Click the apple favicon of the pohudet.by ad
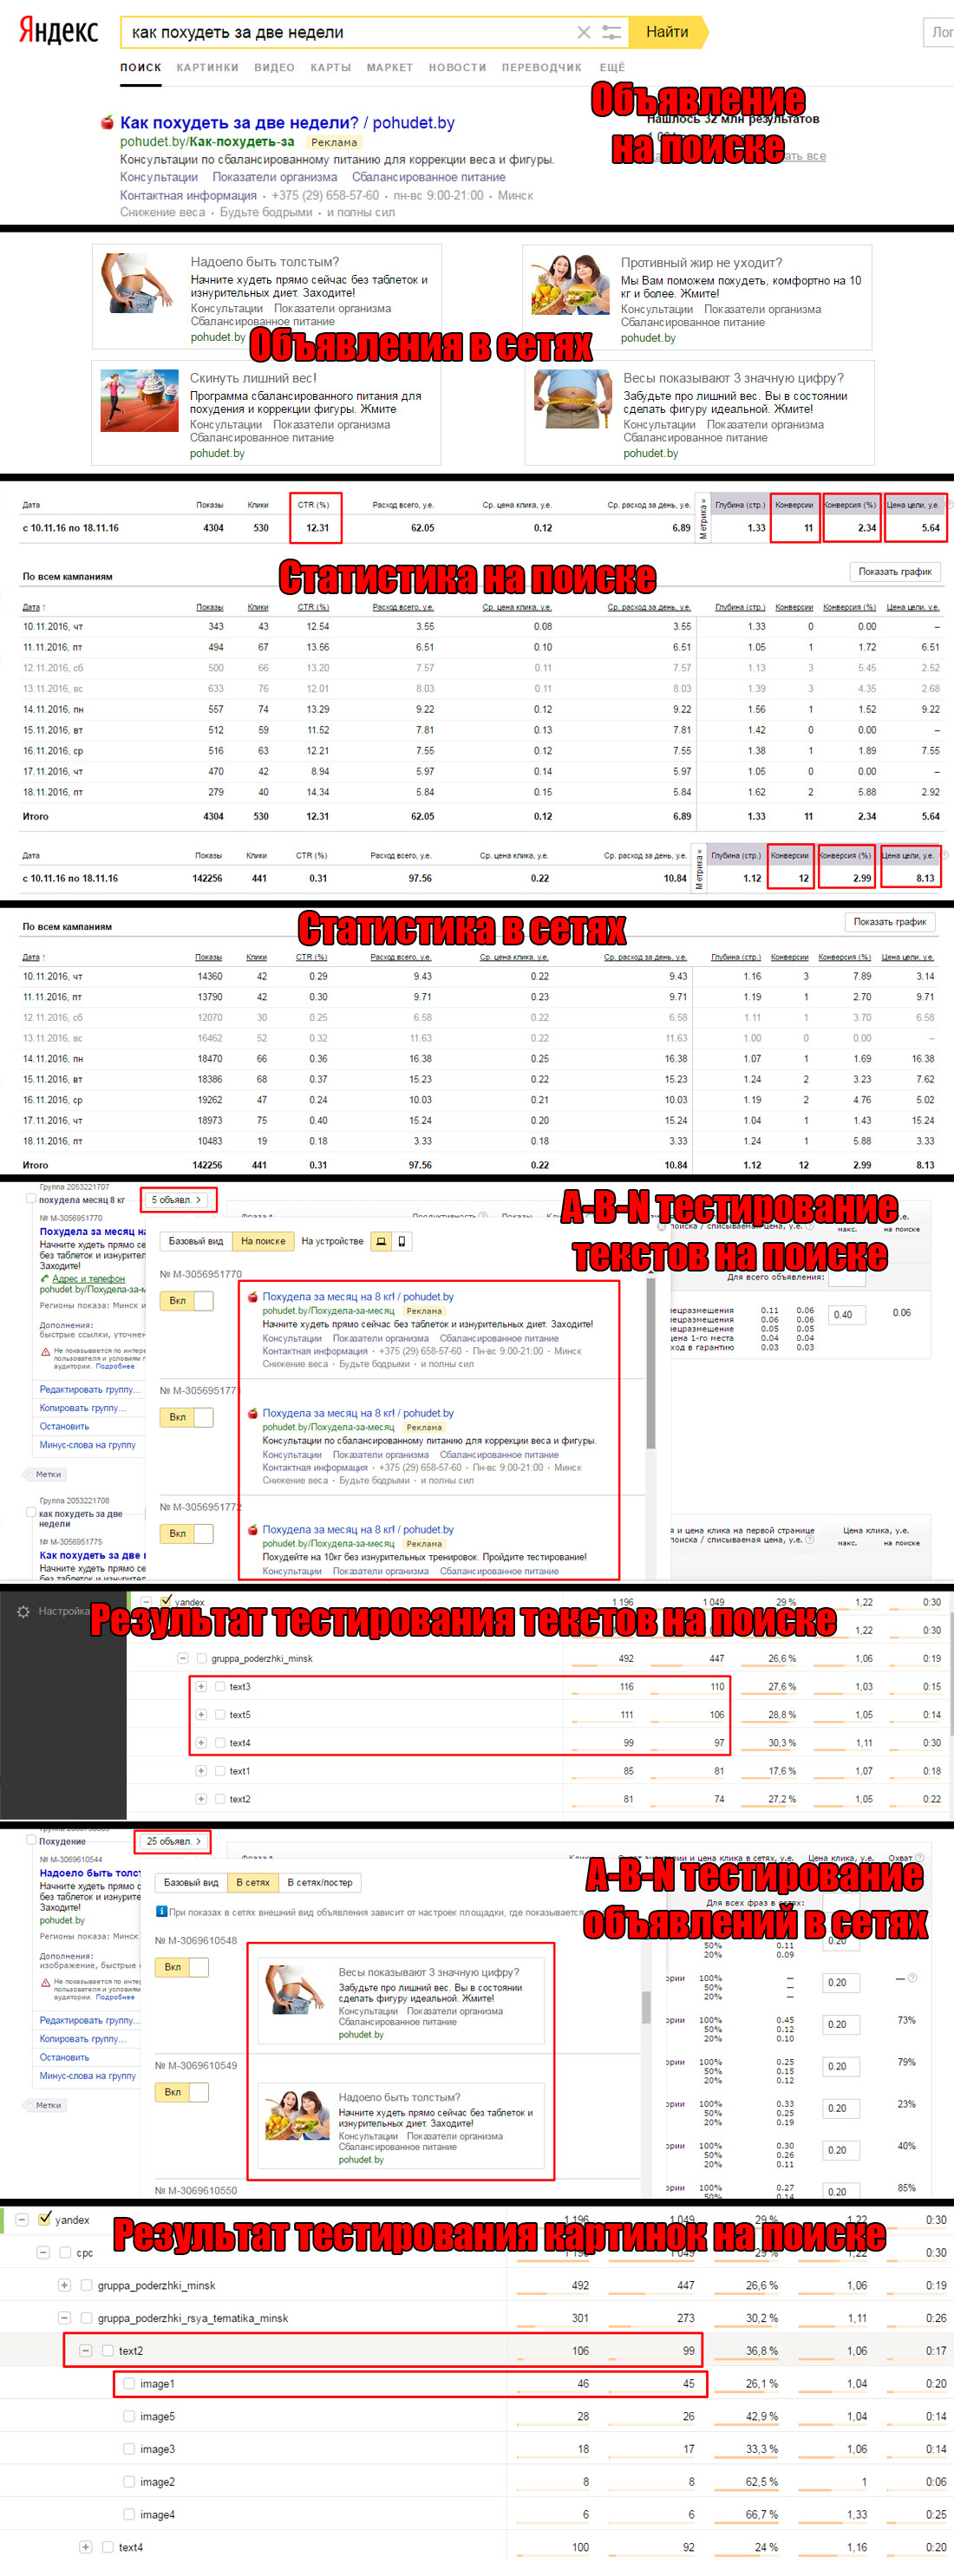This screenshot has width=954, height=2576. (x=107, y=122)
